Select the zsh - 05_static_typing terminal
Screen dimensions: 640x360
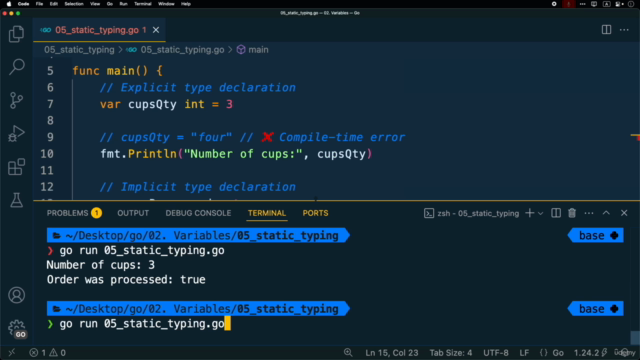click(471, 213)
